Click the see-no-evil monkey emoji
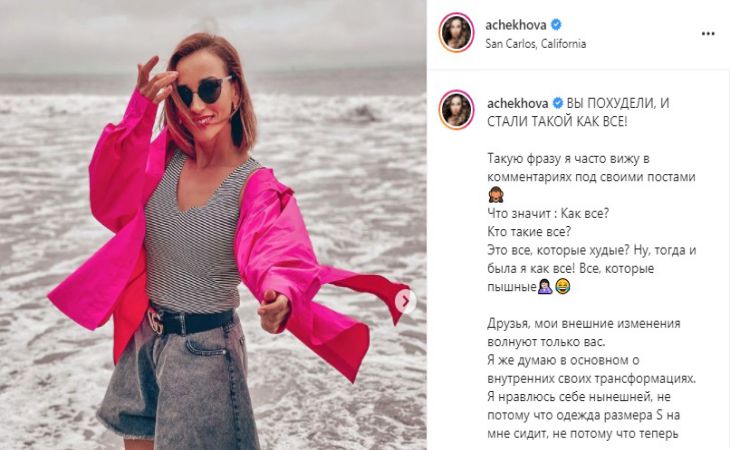This screenshot has width=730, height=450. pos(496,195)
